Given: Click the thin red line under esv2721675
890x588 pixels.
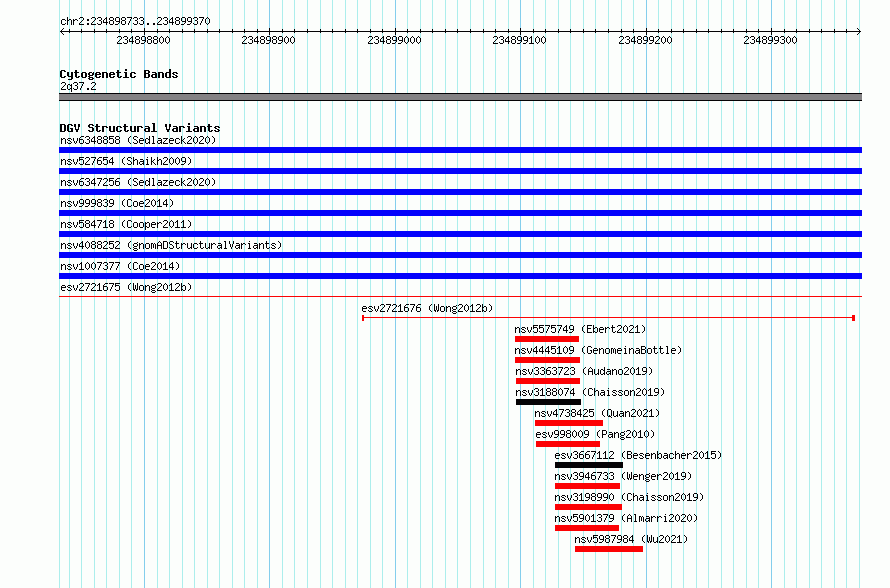Looking at the screenshot, I should tap(460, 296).
